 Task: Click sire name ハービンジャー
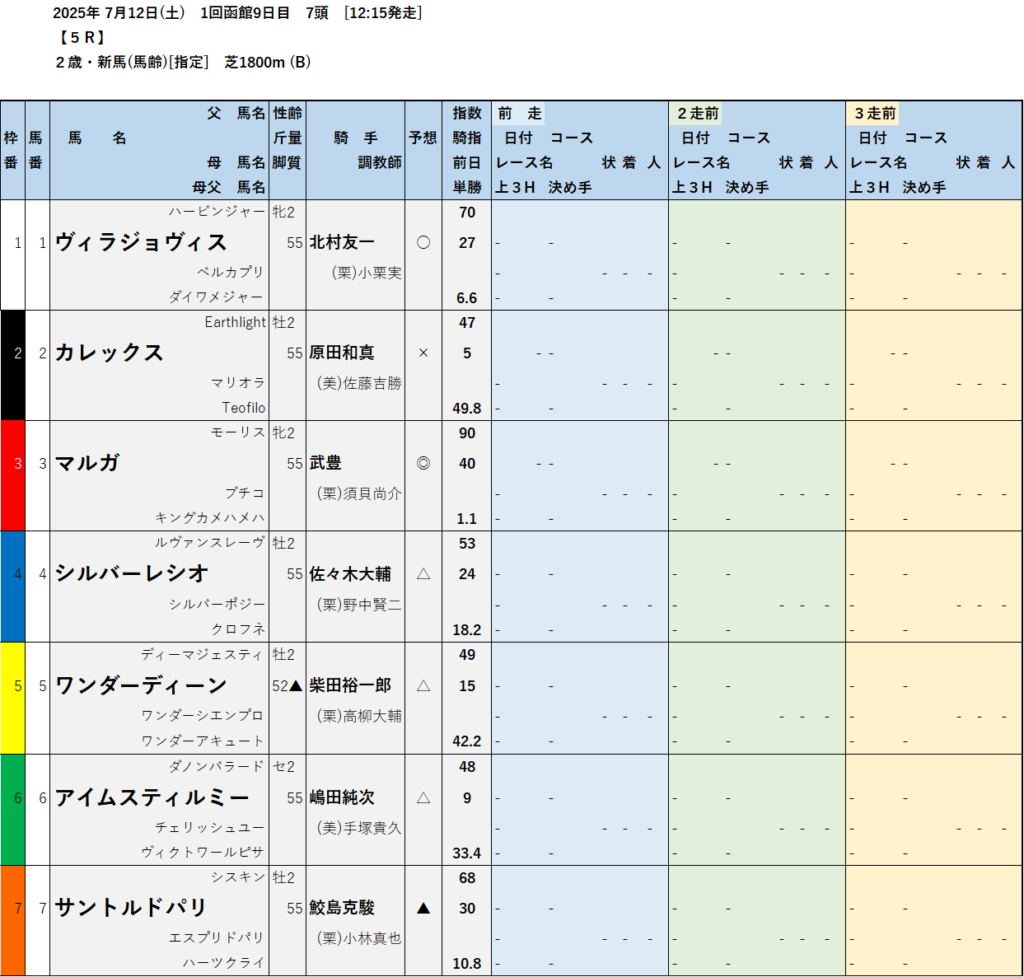(217, 212)
